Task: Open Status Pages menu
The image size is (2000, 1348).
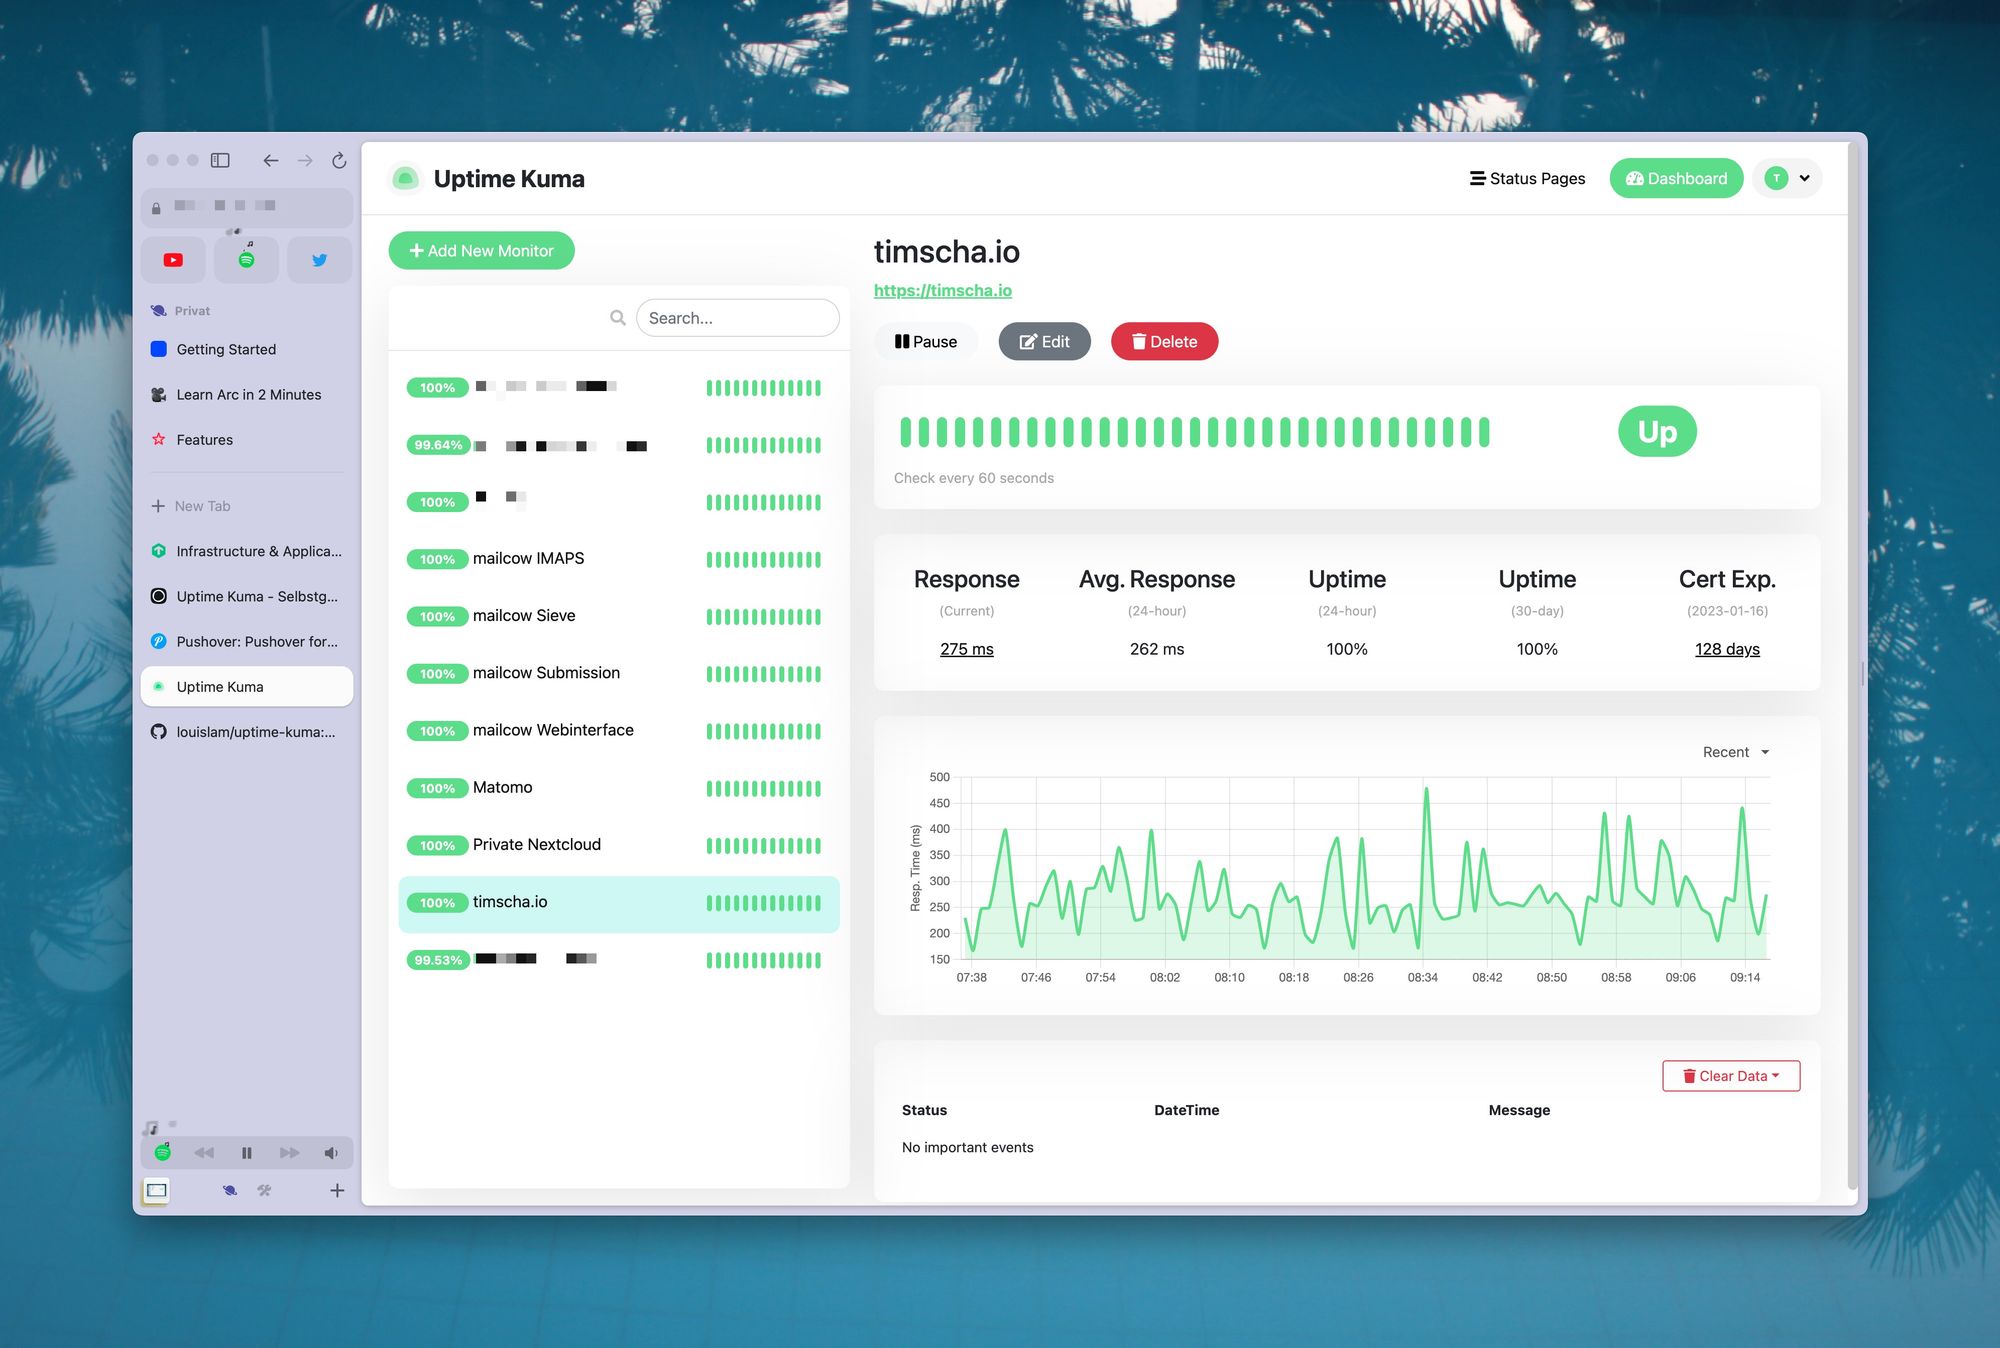Action: 1527,179
